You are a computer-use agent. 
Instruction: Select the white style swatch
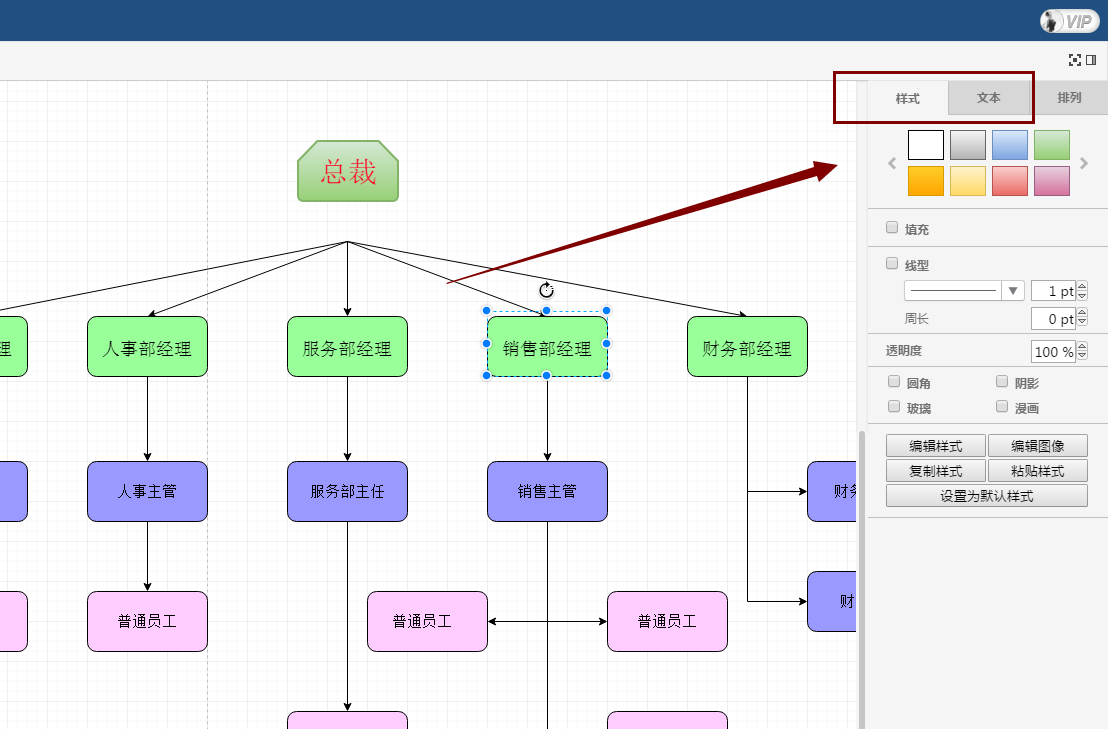[x=926, y=145]
